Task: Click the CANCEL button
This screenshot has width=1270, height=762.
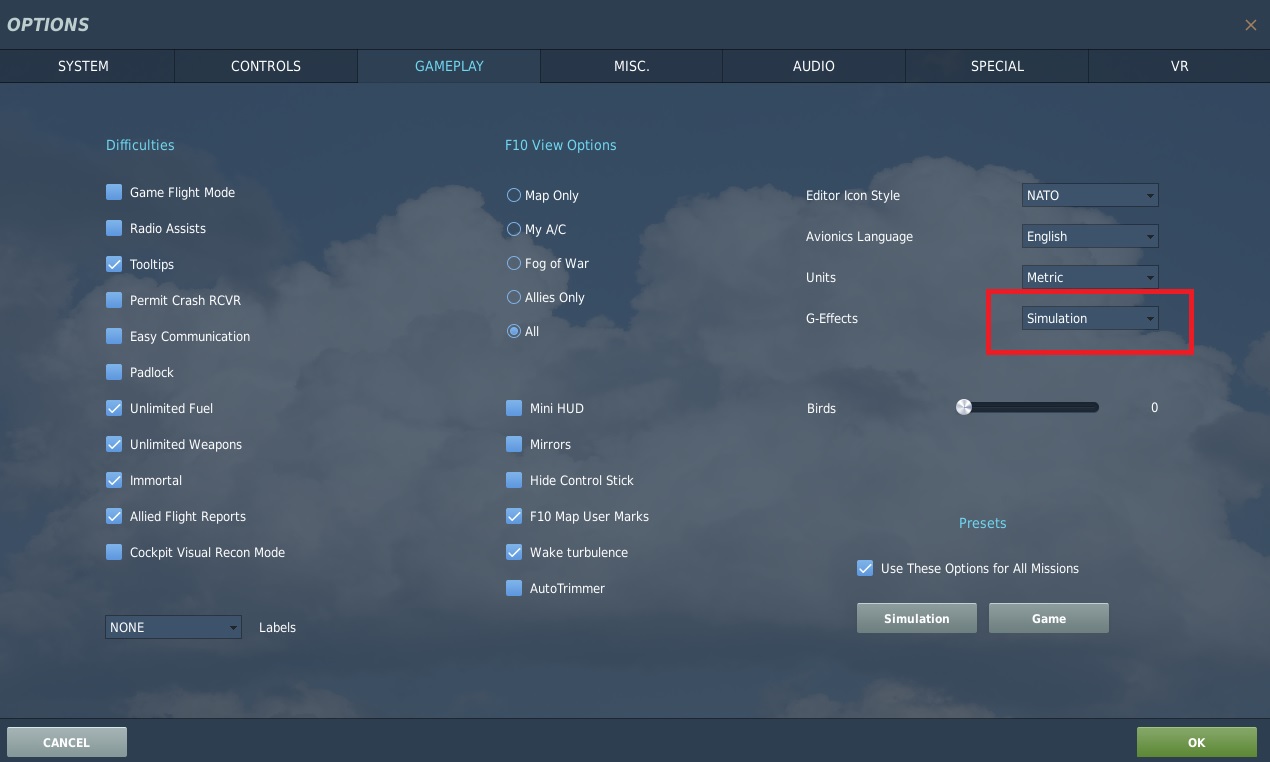Action: (67, 742)
